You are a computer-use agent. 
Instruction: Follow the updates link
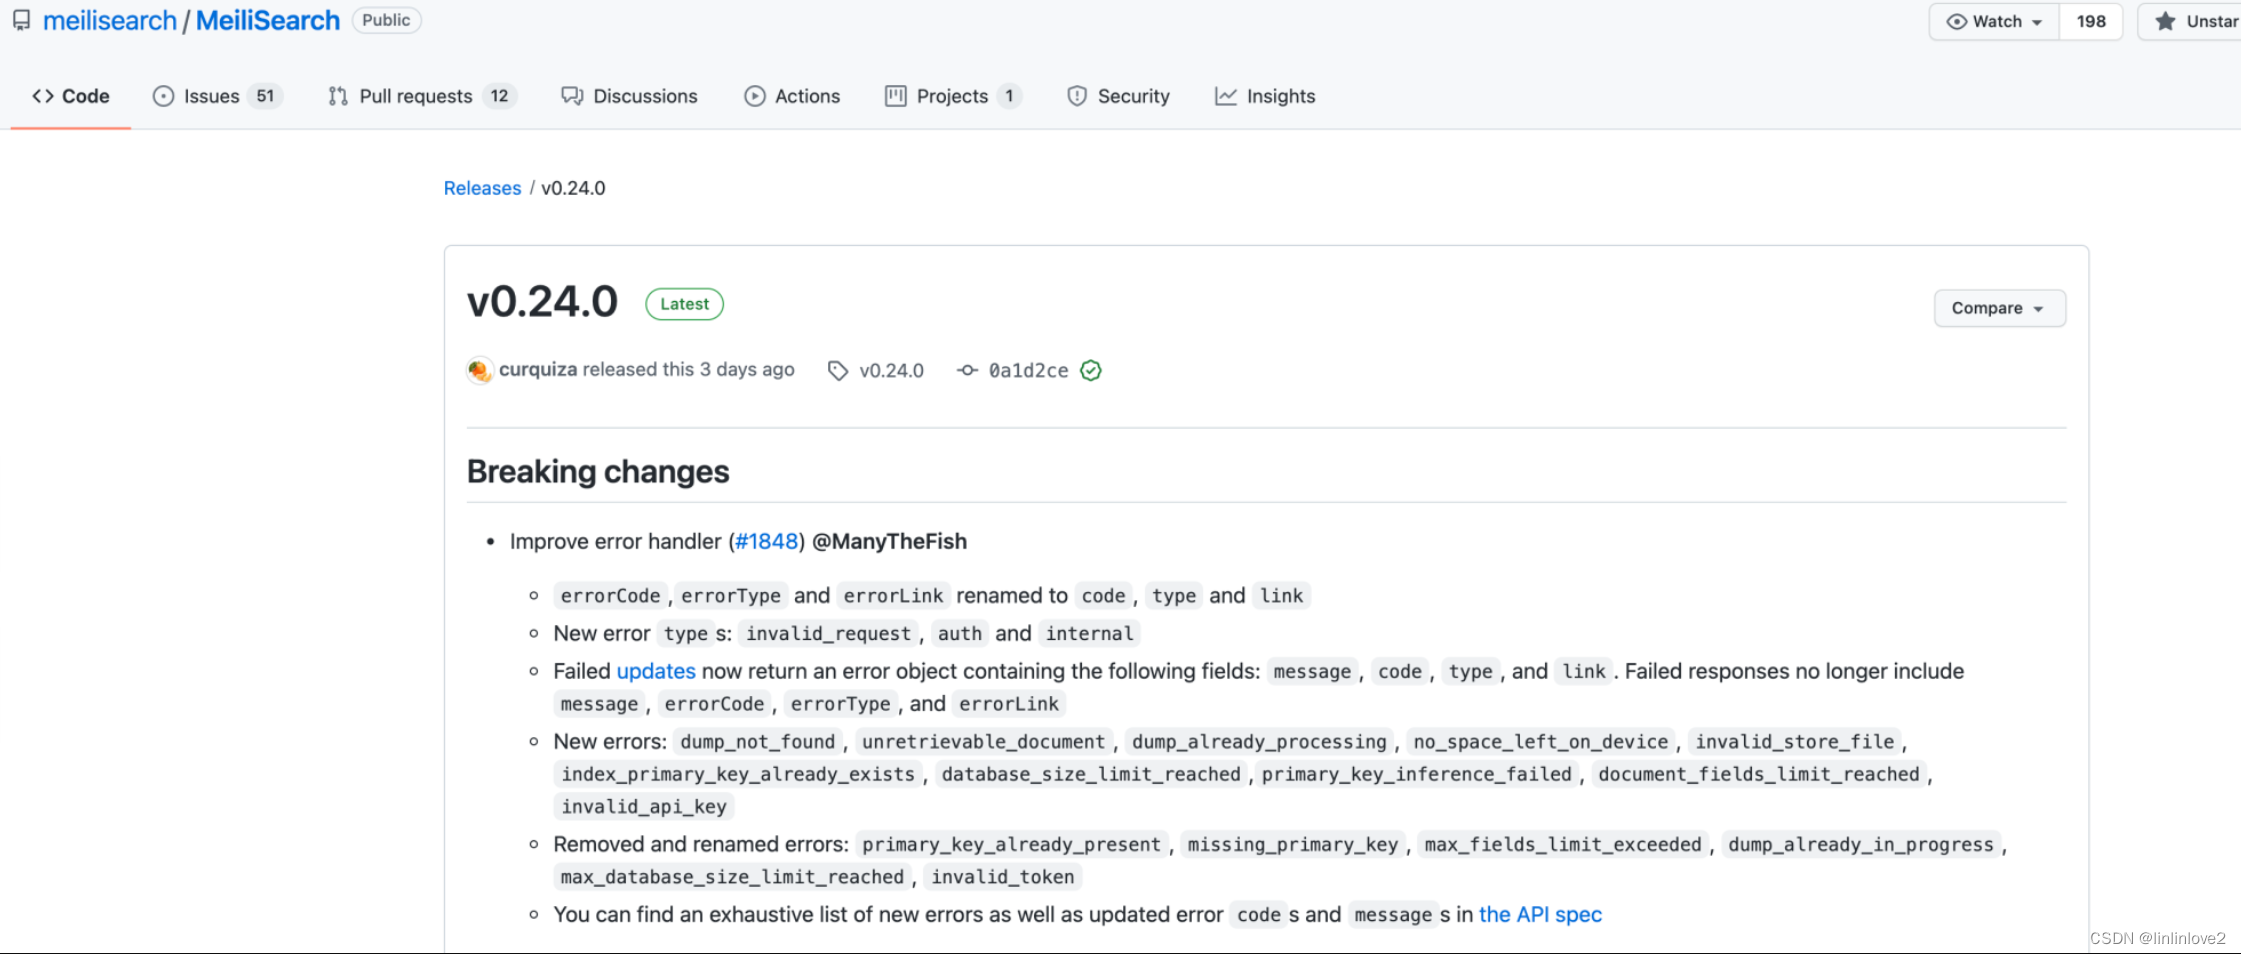656,672
